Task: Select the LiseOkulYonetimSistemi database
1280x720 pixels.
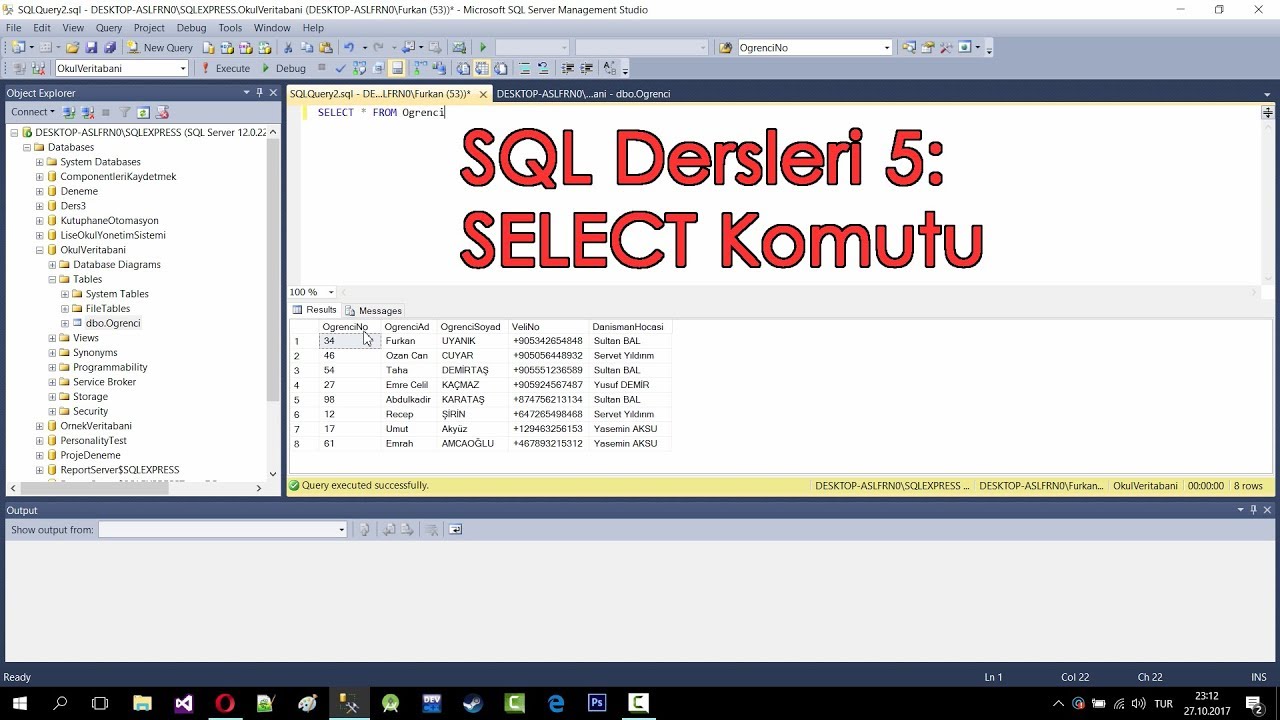Action: [113, 235]
